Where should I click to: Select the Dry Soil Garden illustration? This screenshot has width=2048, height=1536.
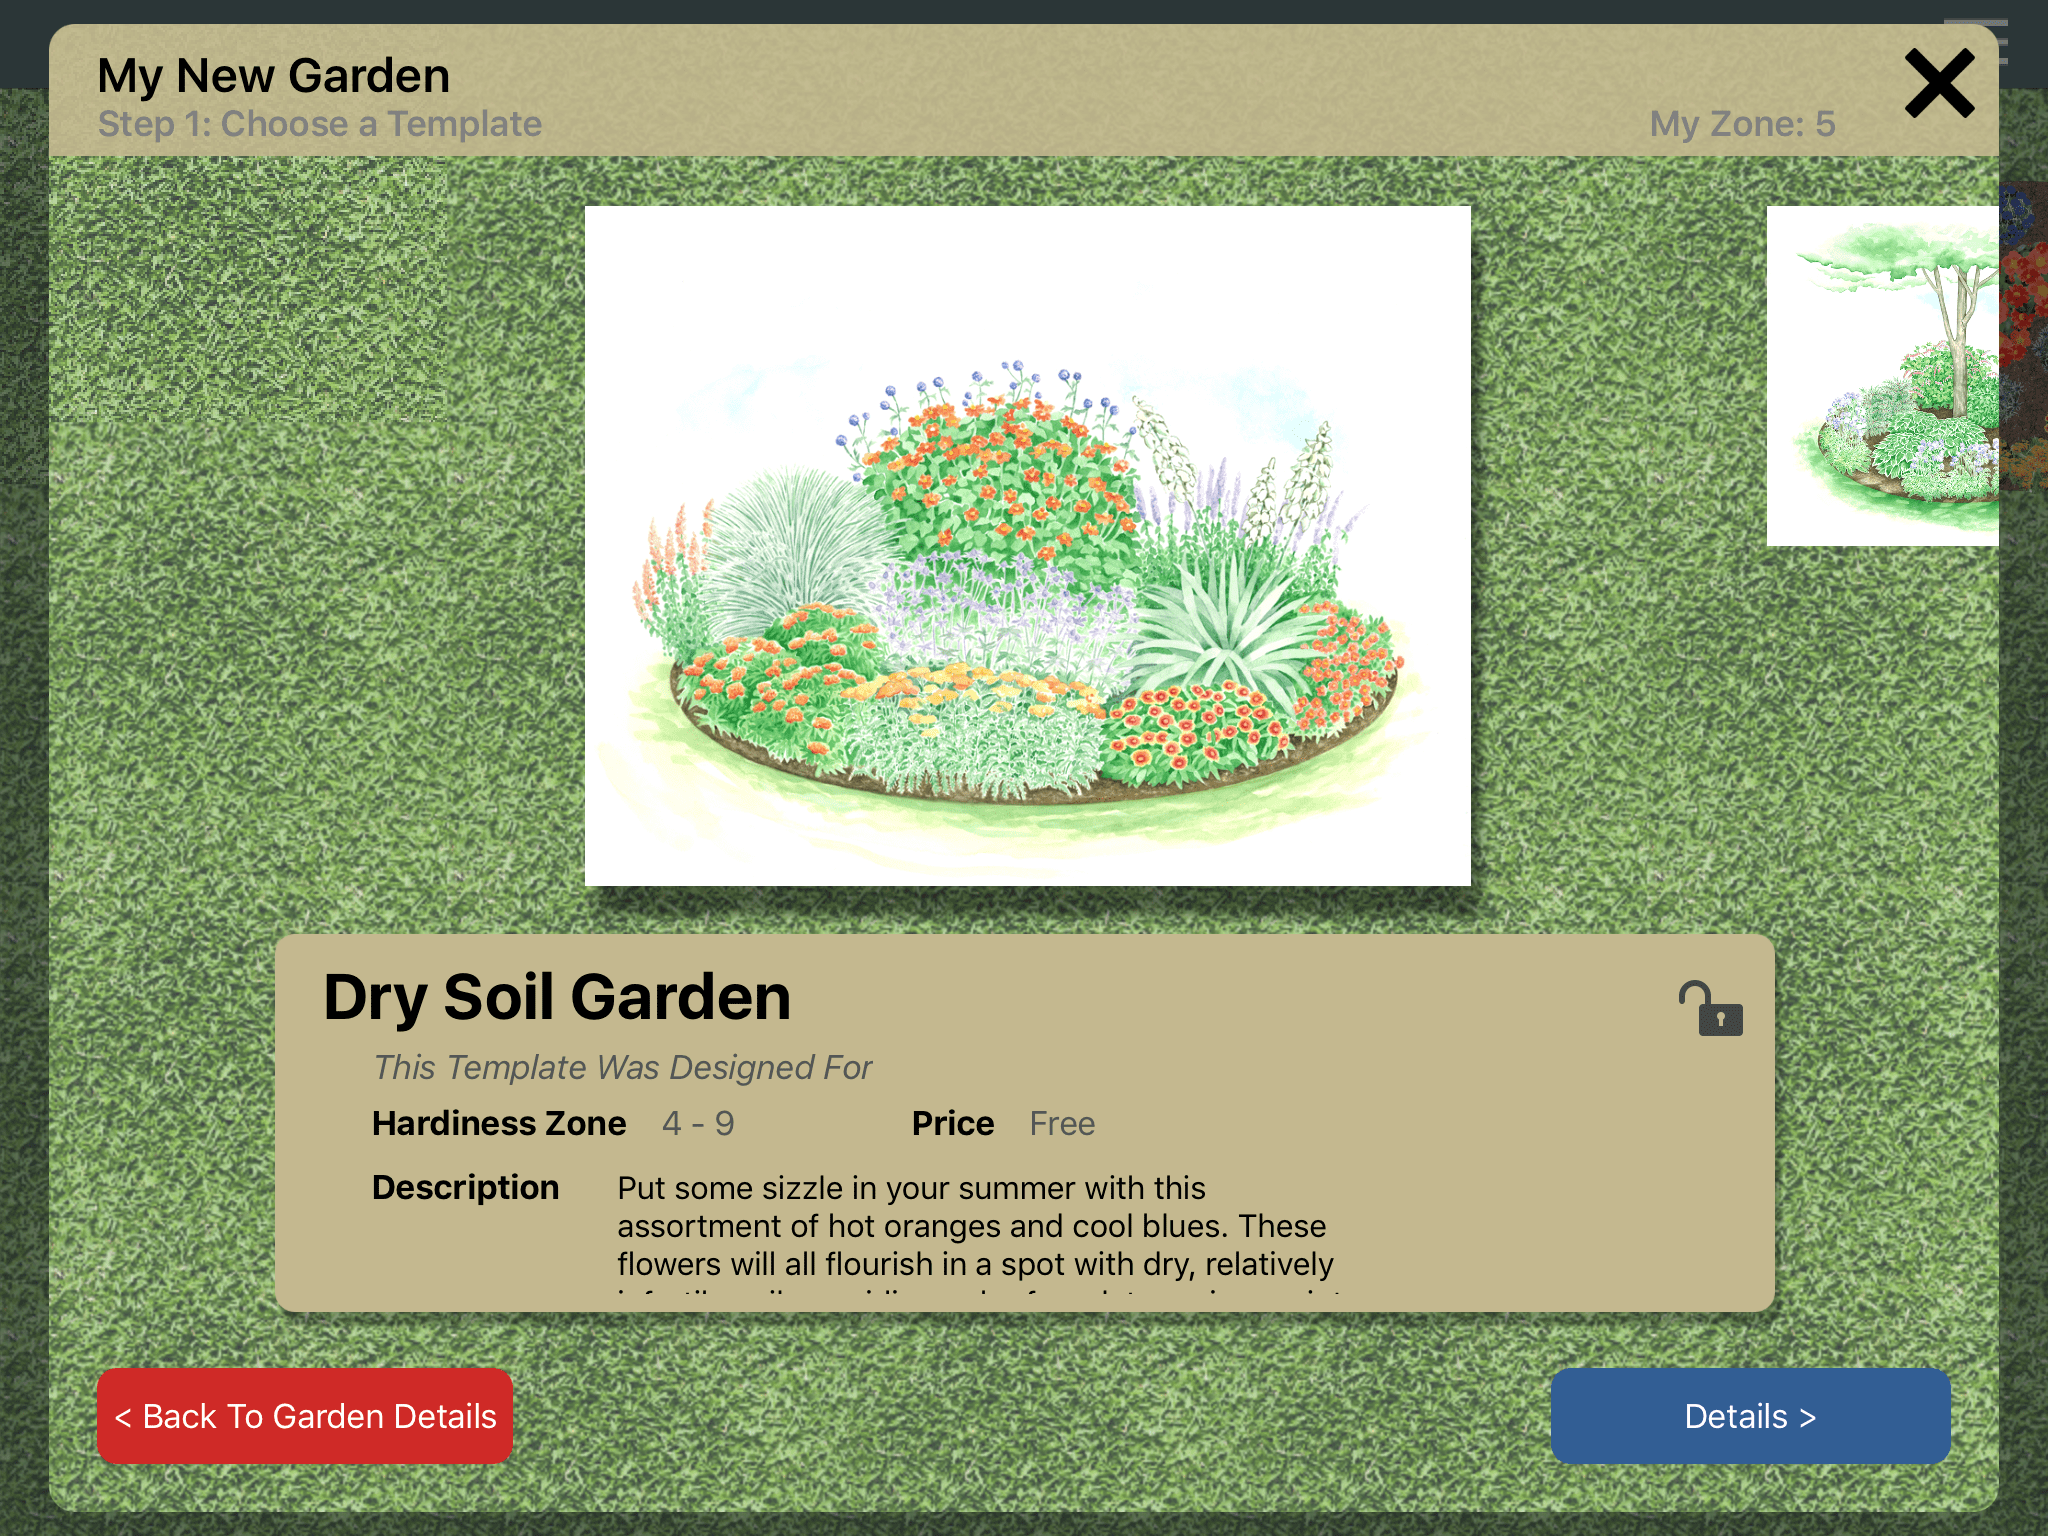1027,545
